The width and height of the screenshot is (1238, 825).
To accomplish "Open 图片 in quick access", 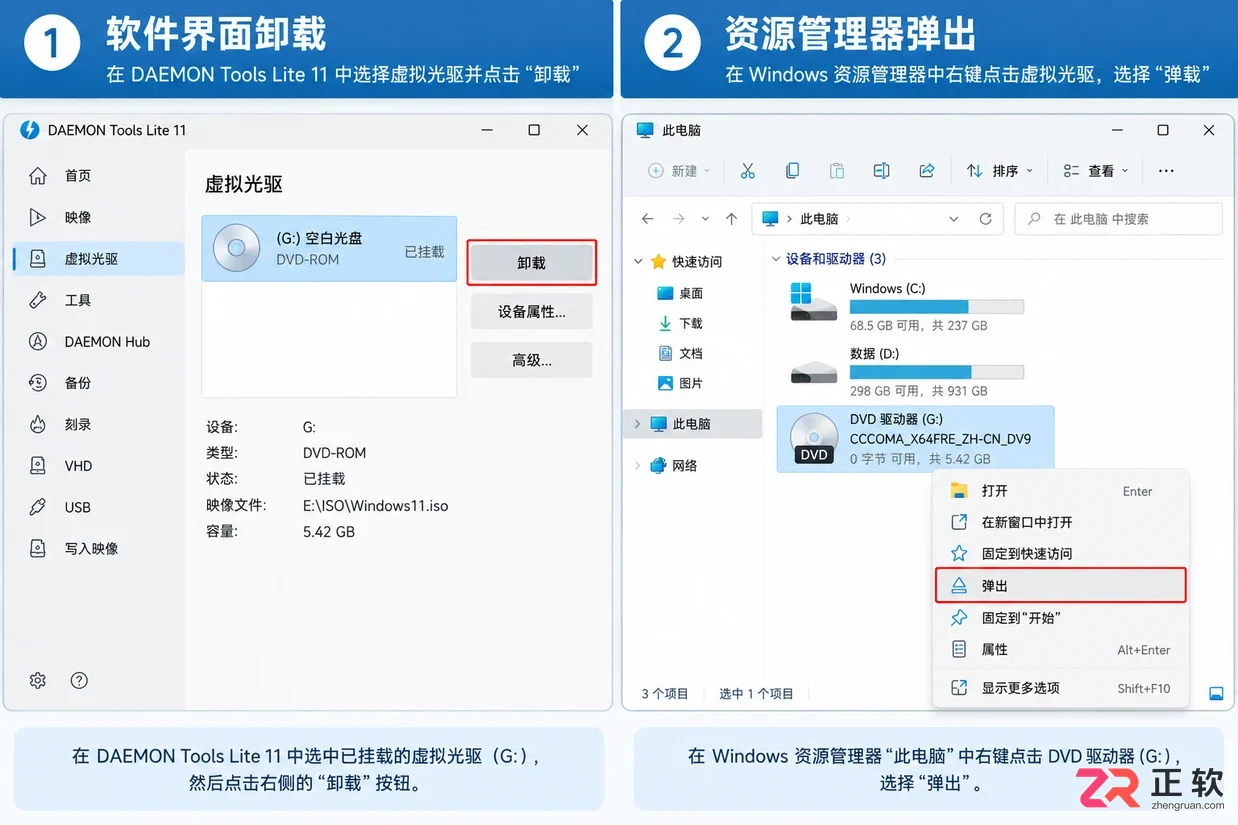I will (680, 383).
